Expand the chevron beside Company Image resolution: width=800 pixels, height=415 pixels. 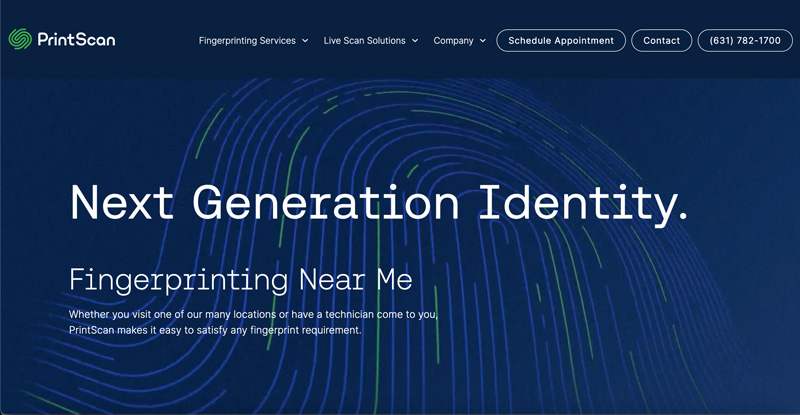point(483,40)
